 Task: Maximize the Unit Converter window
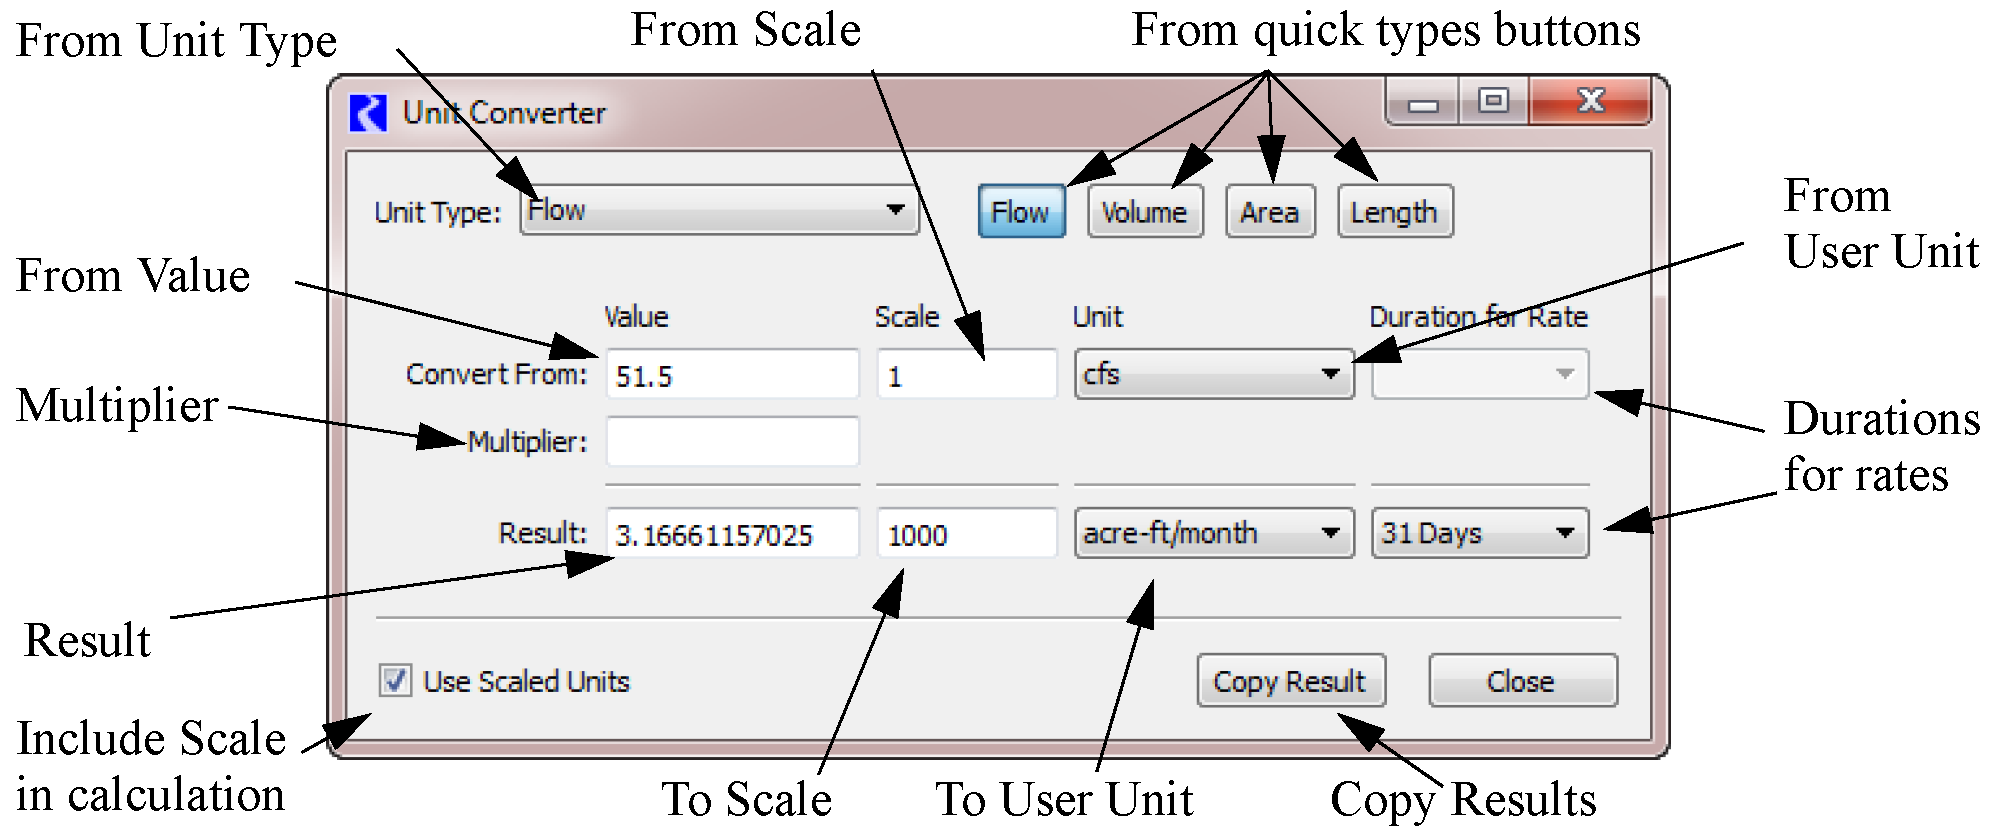tap(1493, 101)
